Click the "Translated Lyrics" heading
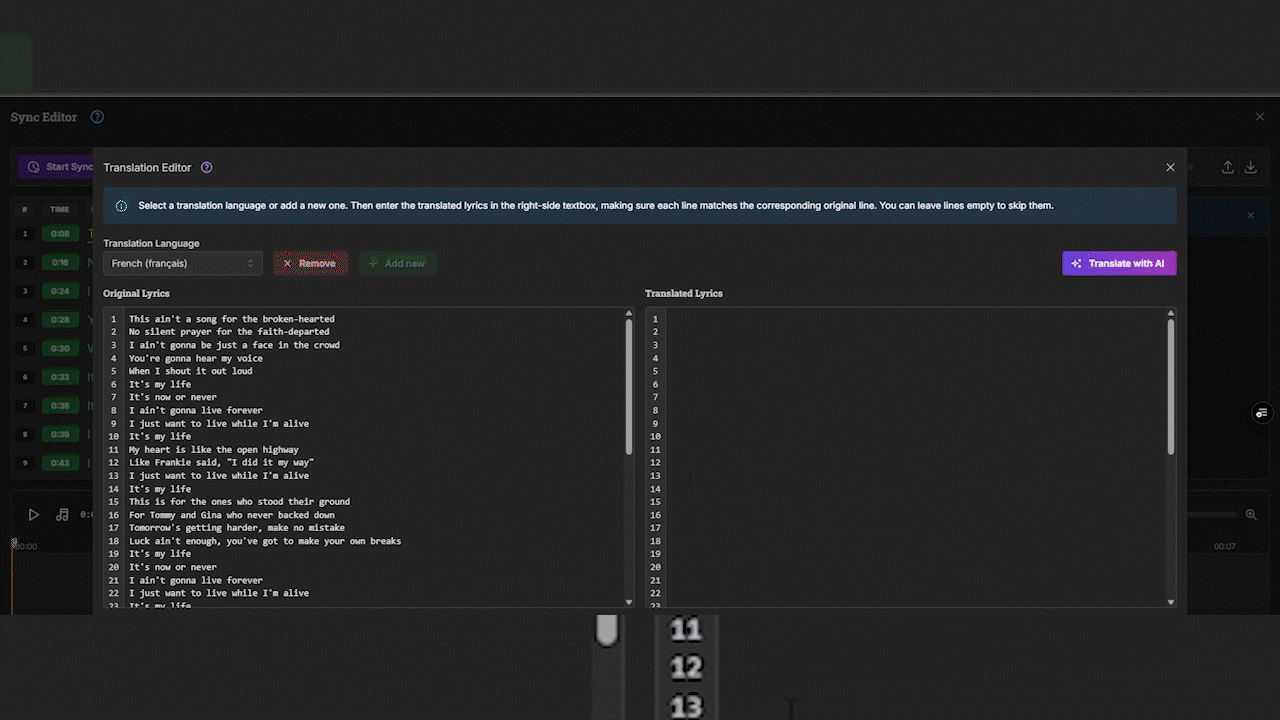Image resolution: width=1280 pixels, height=720 pixels. pyautogui.click(x=684, y=294)
